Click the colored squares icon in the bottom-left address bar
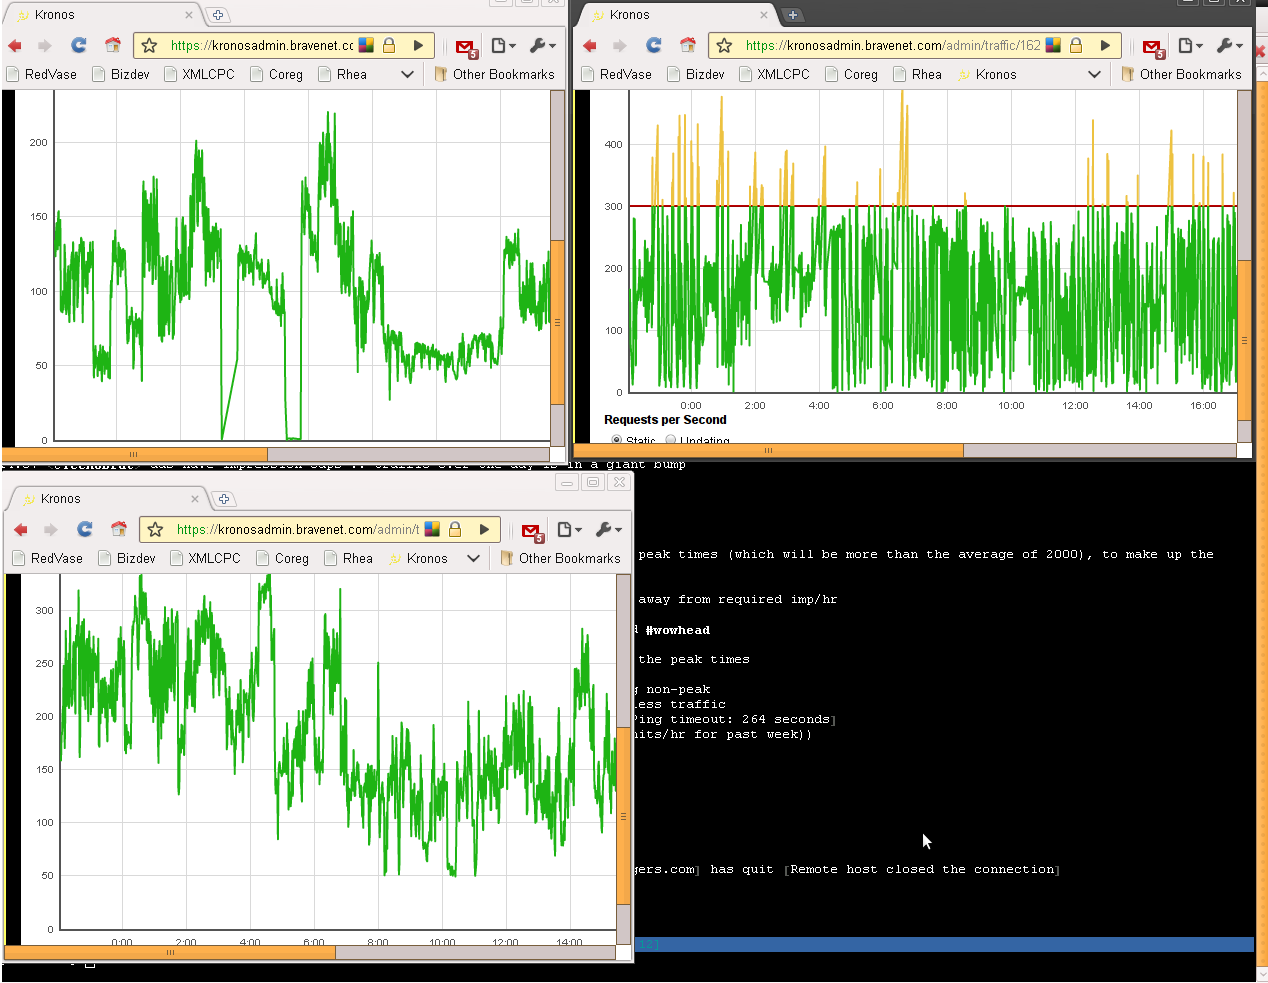1268x983 pixels. 432,529
